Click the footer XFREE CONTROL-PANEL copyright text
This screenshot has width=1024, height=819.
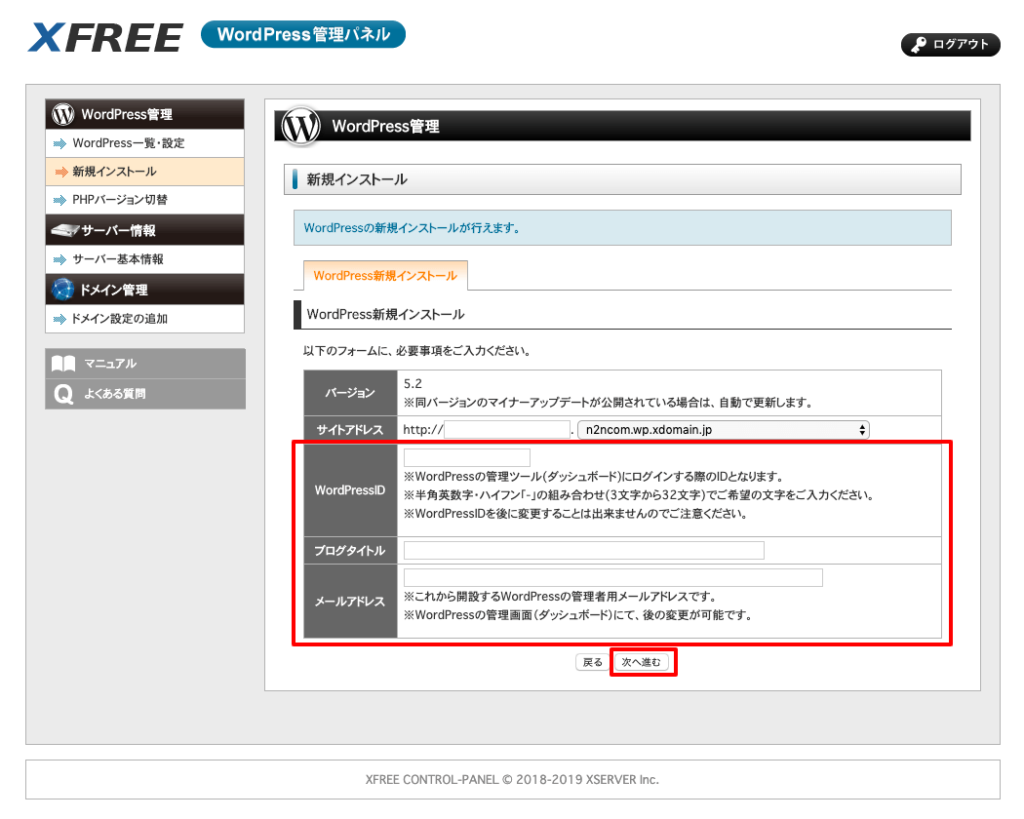click(x=512, y=779)
